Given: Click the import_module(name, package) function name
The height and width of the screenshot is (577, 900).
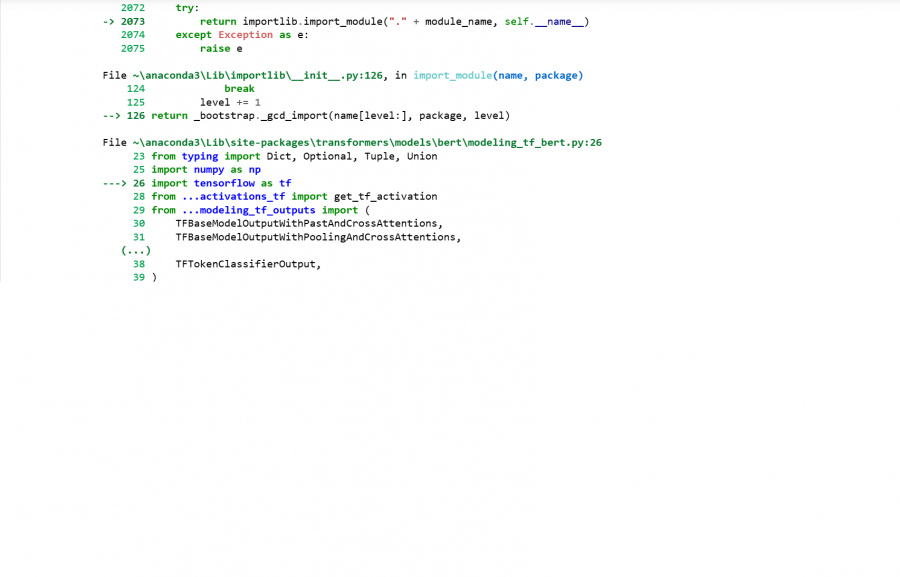Looking at the screenshot, I should coord(498,75).
